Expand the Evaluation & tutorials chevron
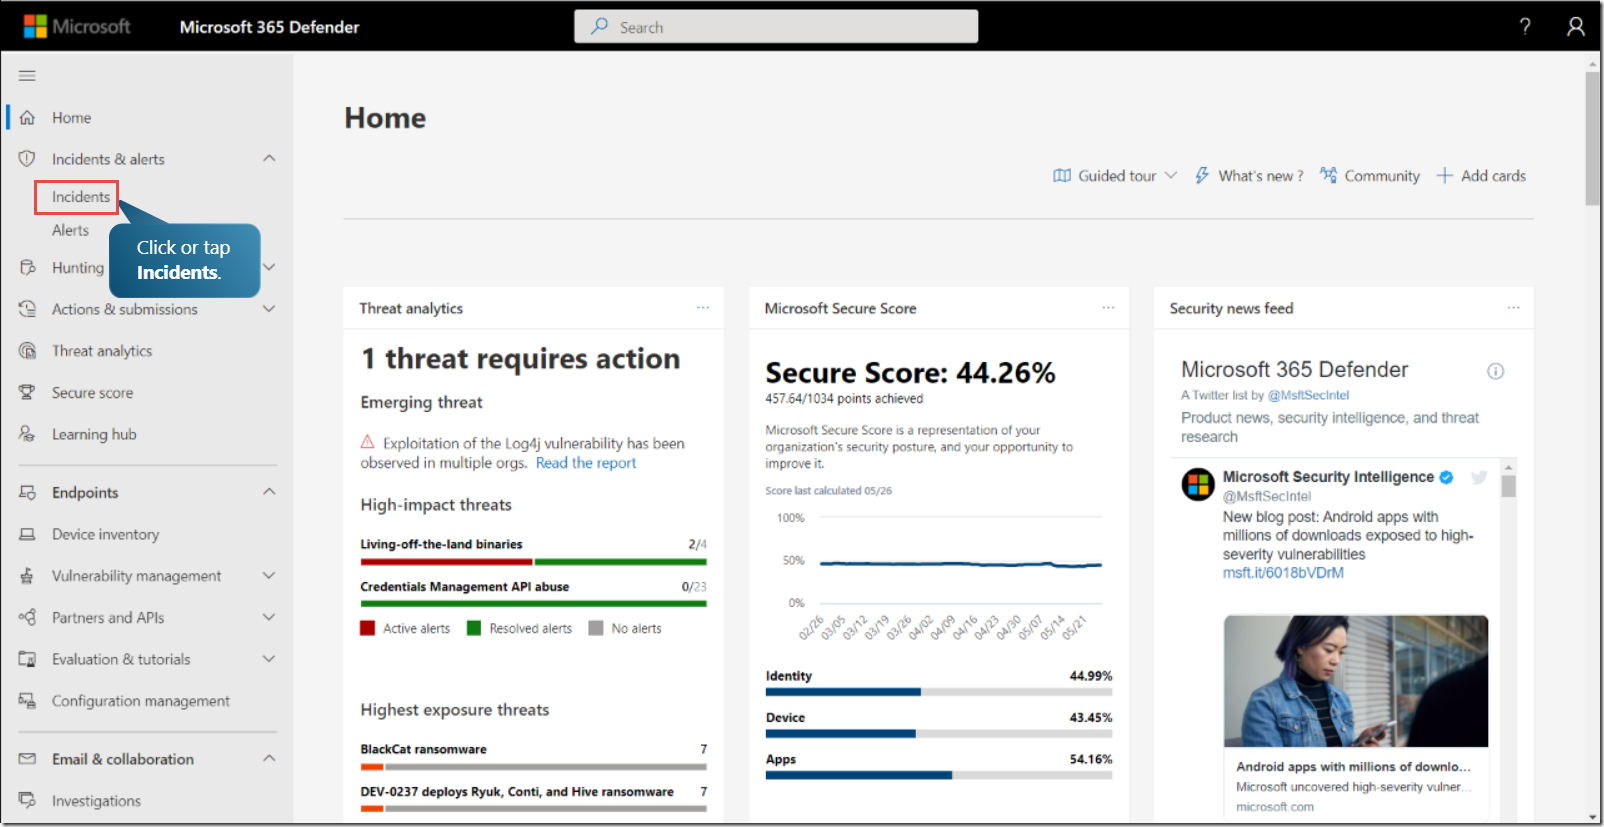The height and width of the screenshot is (827, 1604). point(269,659)
